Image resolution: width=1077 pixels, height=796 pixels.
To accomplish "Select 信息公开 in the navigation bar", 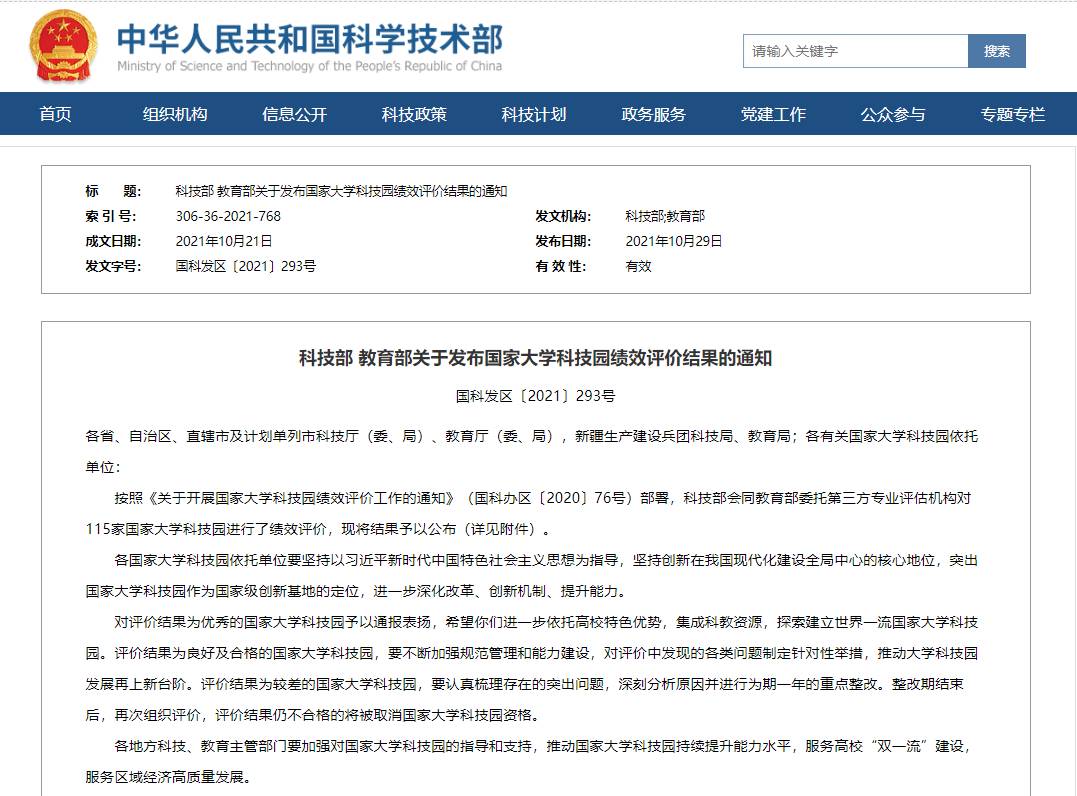I will [294, 114].
